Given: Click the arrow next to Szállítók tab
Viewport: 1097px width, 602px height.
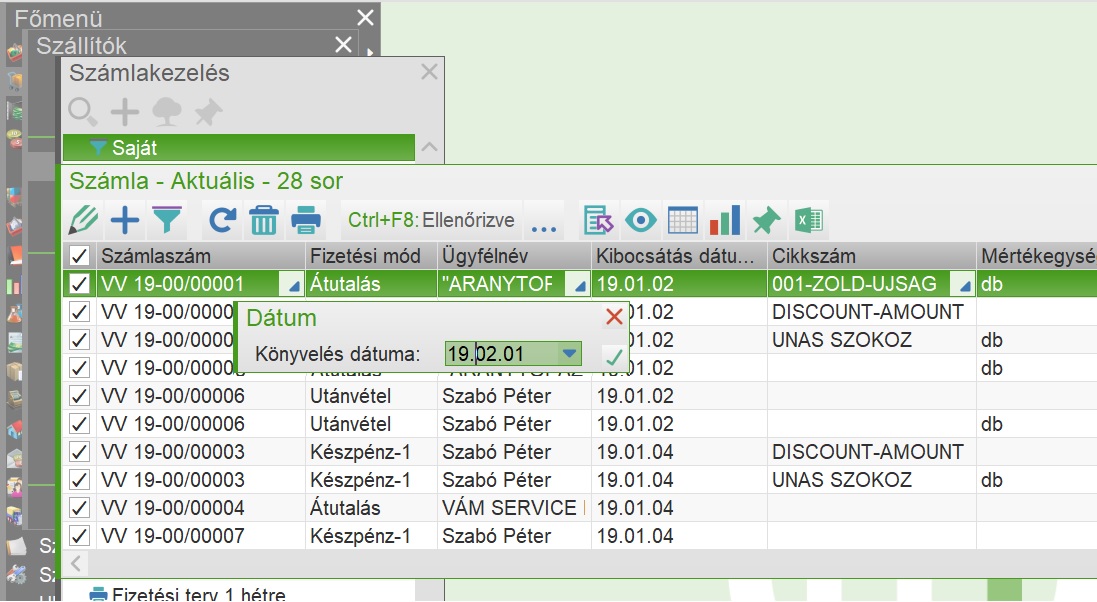Looking at the screenshot, I should 369,50.
